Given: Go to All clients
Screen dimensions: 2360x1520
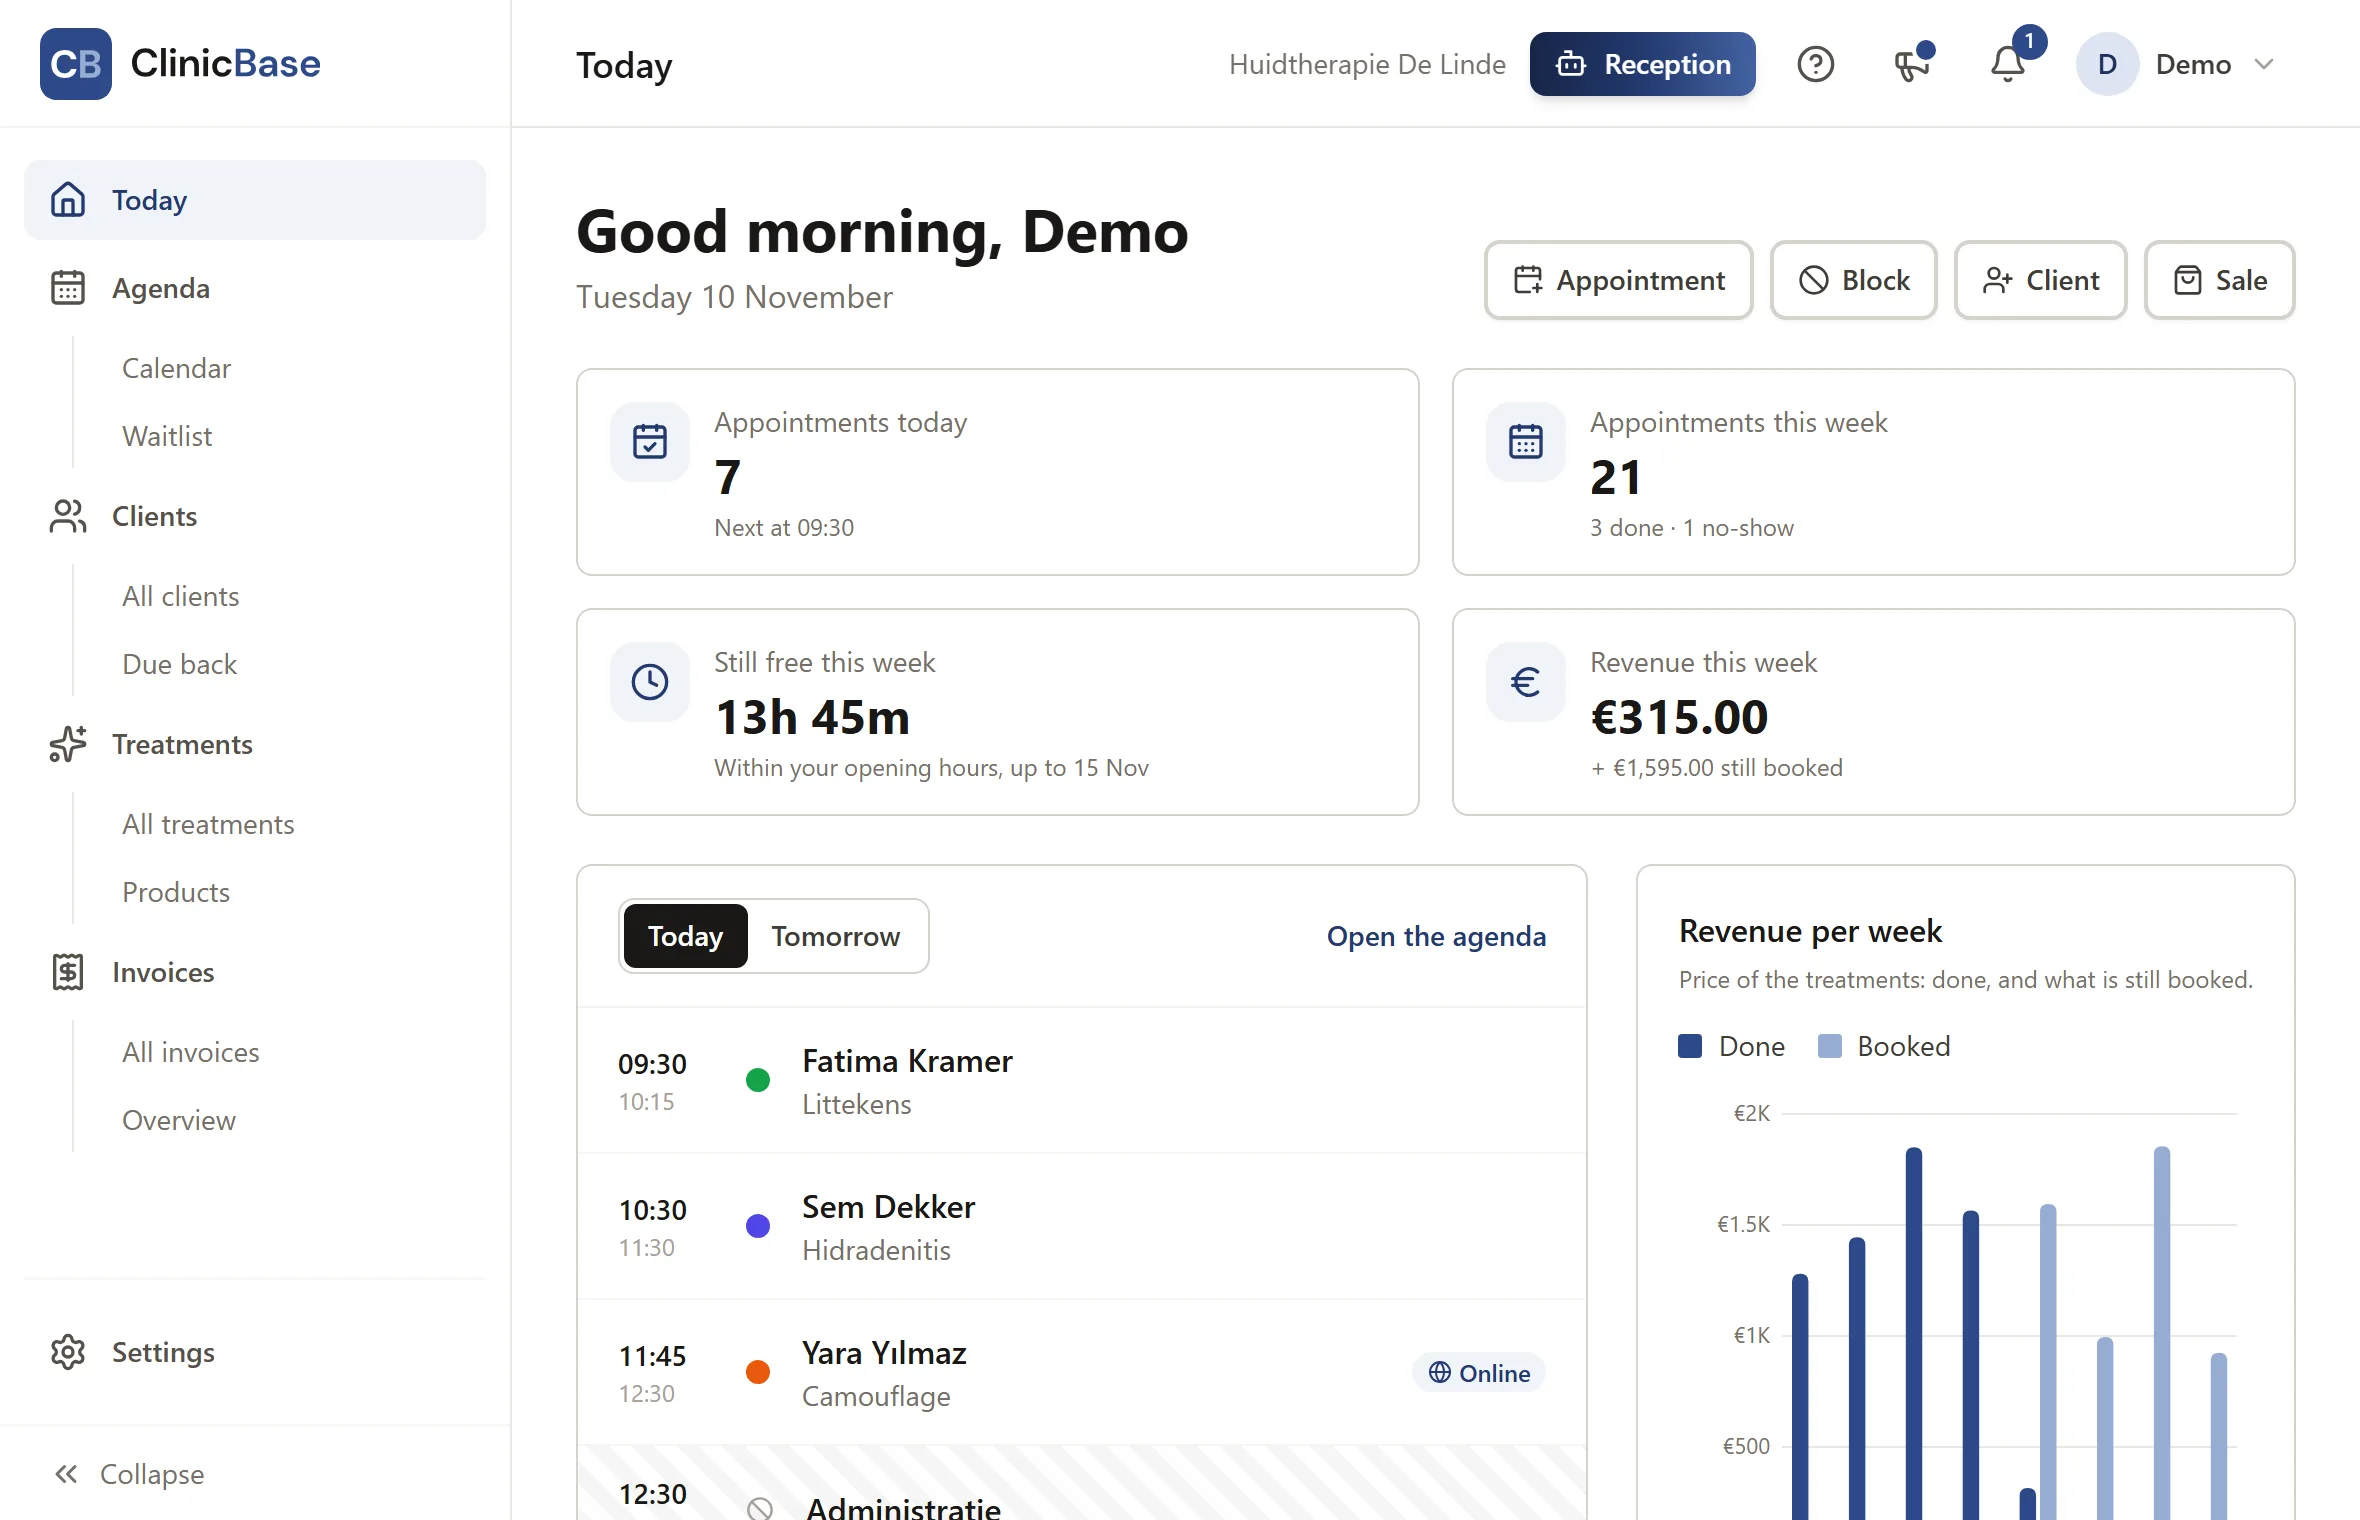Looking at the screenshot, I should 181,596.
